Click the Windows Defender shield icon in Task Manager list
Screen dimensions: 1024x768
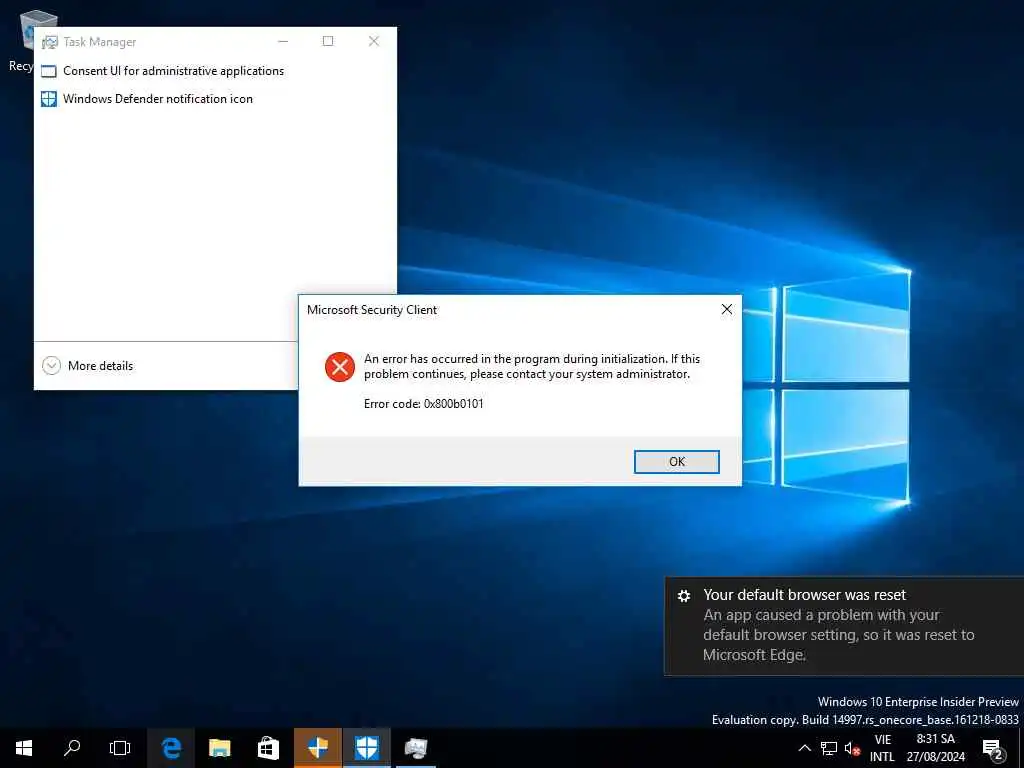(49, 99)
